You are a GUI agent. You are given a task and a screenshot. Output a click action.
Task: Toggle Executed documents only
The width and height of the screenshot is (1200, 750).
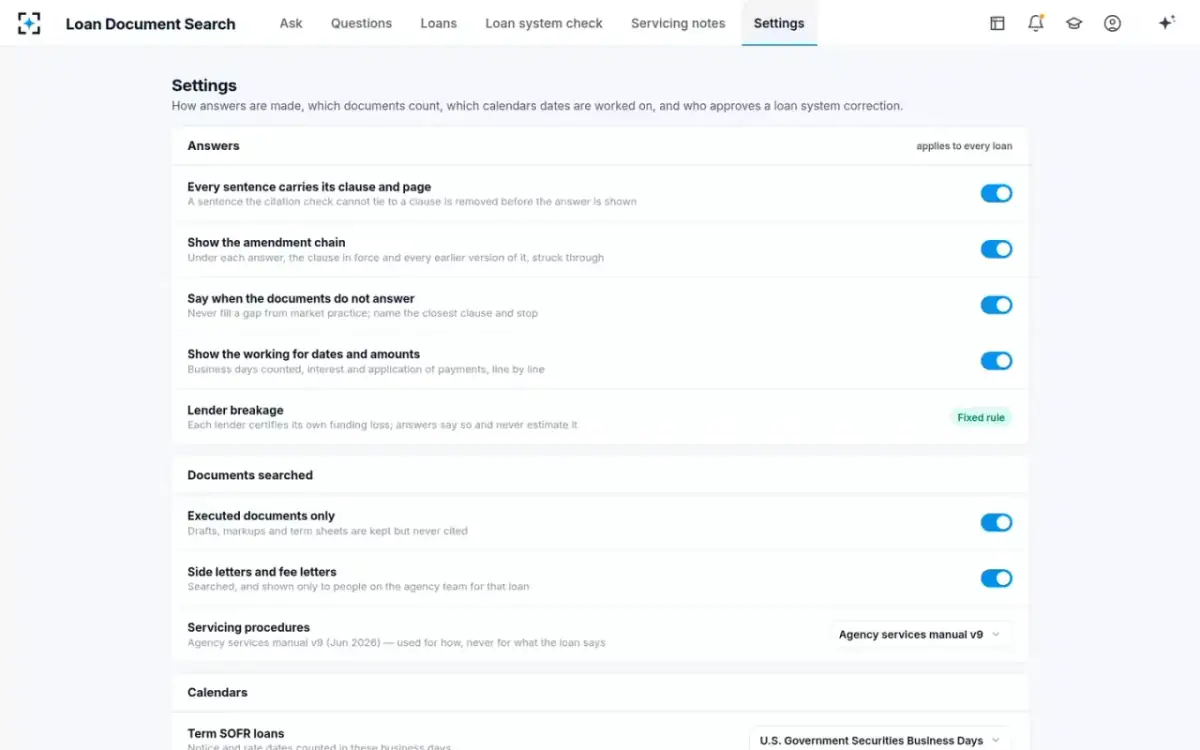(x=996, y=522)
